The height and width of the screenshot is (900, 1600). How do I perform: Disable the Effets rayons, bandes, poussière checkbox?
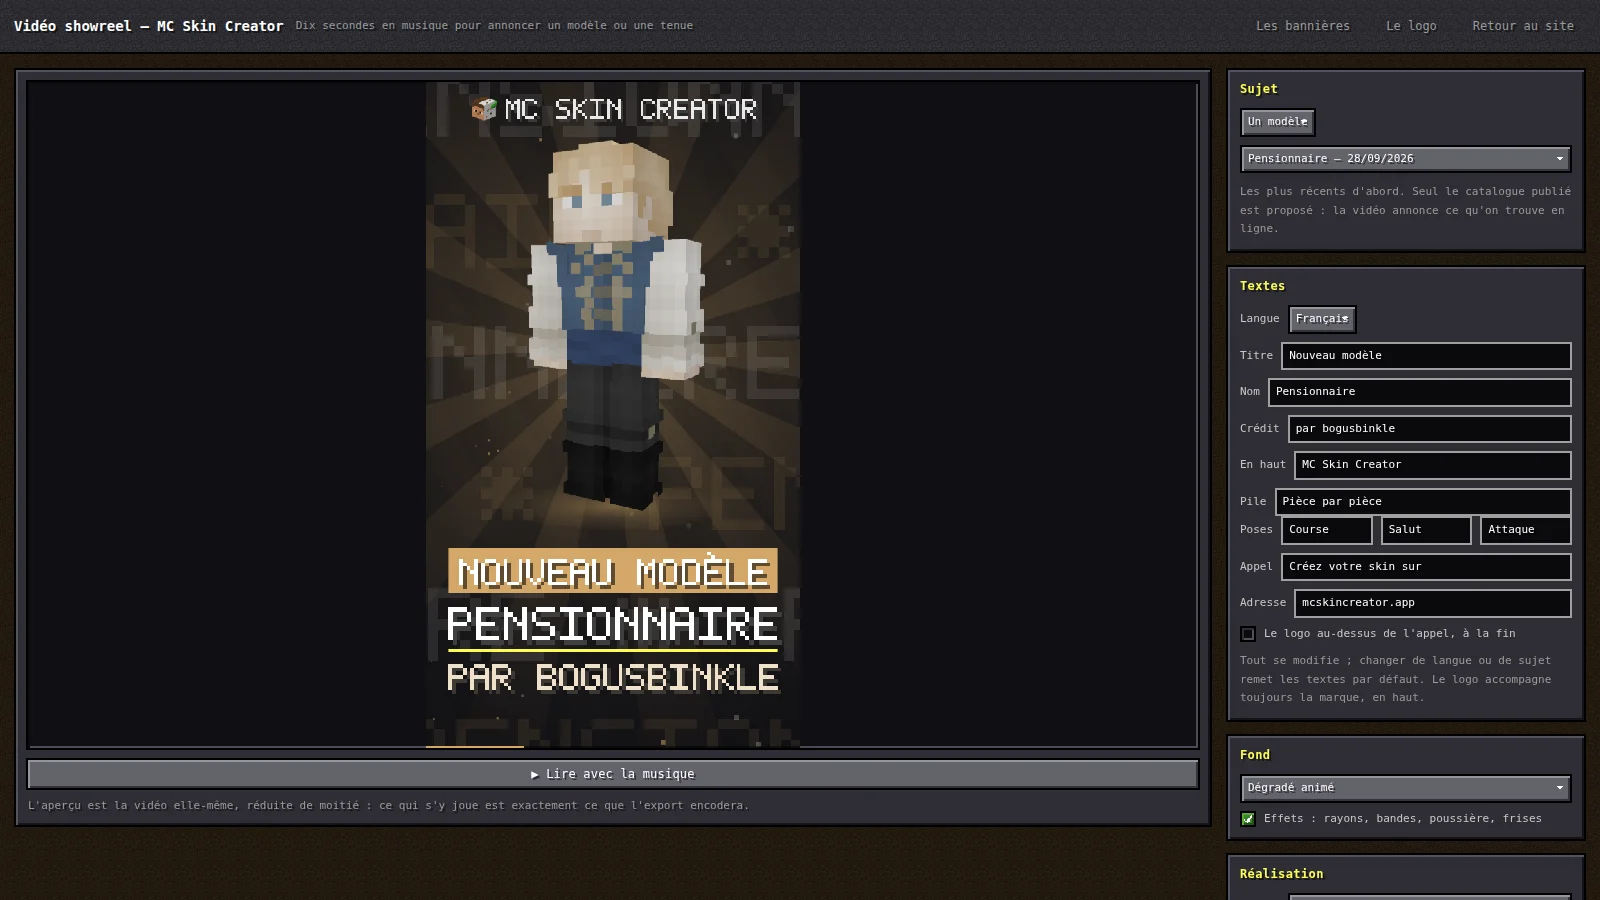pyautogui.click(x=1248, y=819)
